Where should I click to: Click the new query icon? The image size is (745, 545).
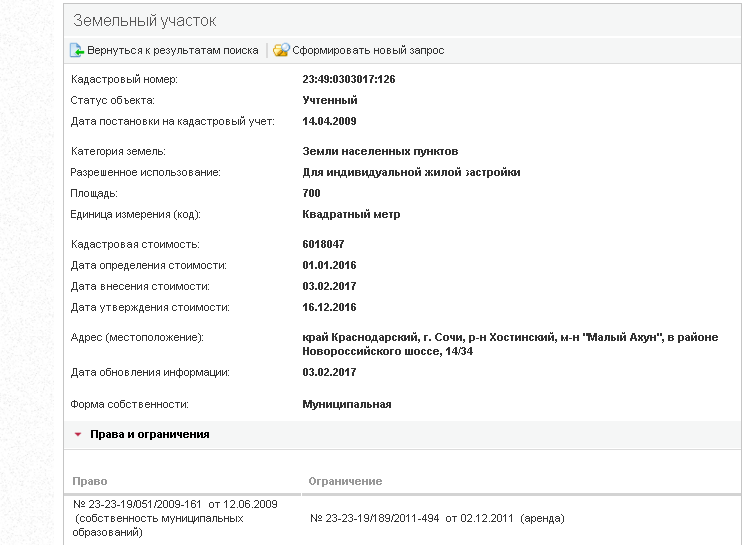(x=281, y=50)
